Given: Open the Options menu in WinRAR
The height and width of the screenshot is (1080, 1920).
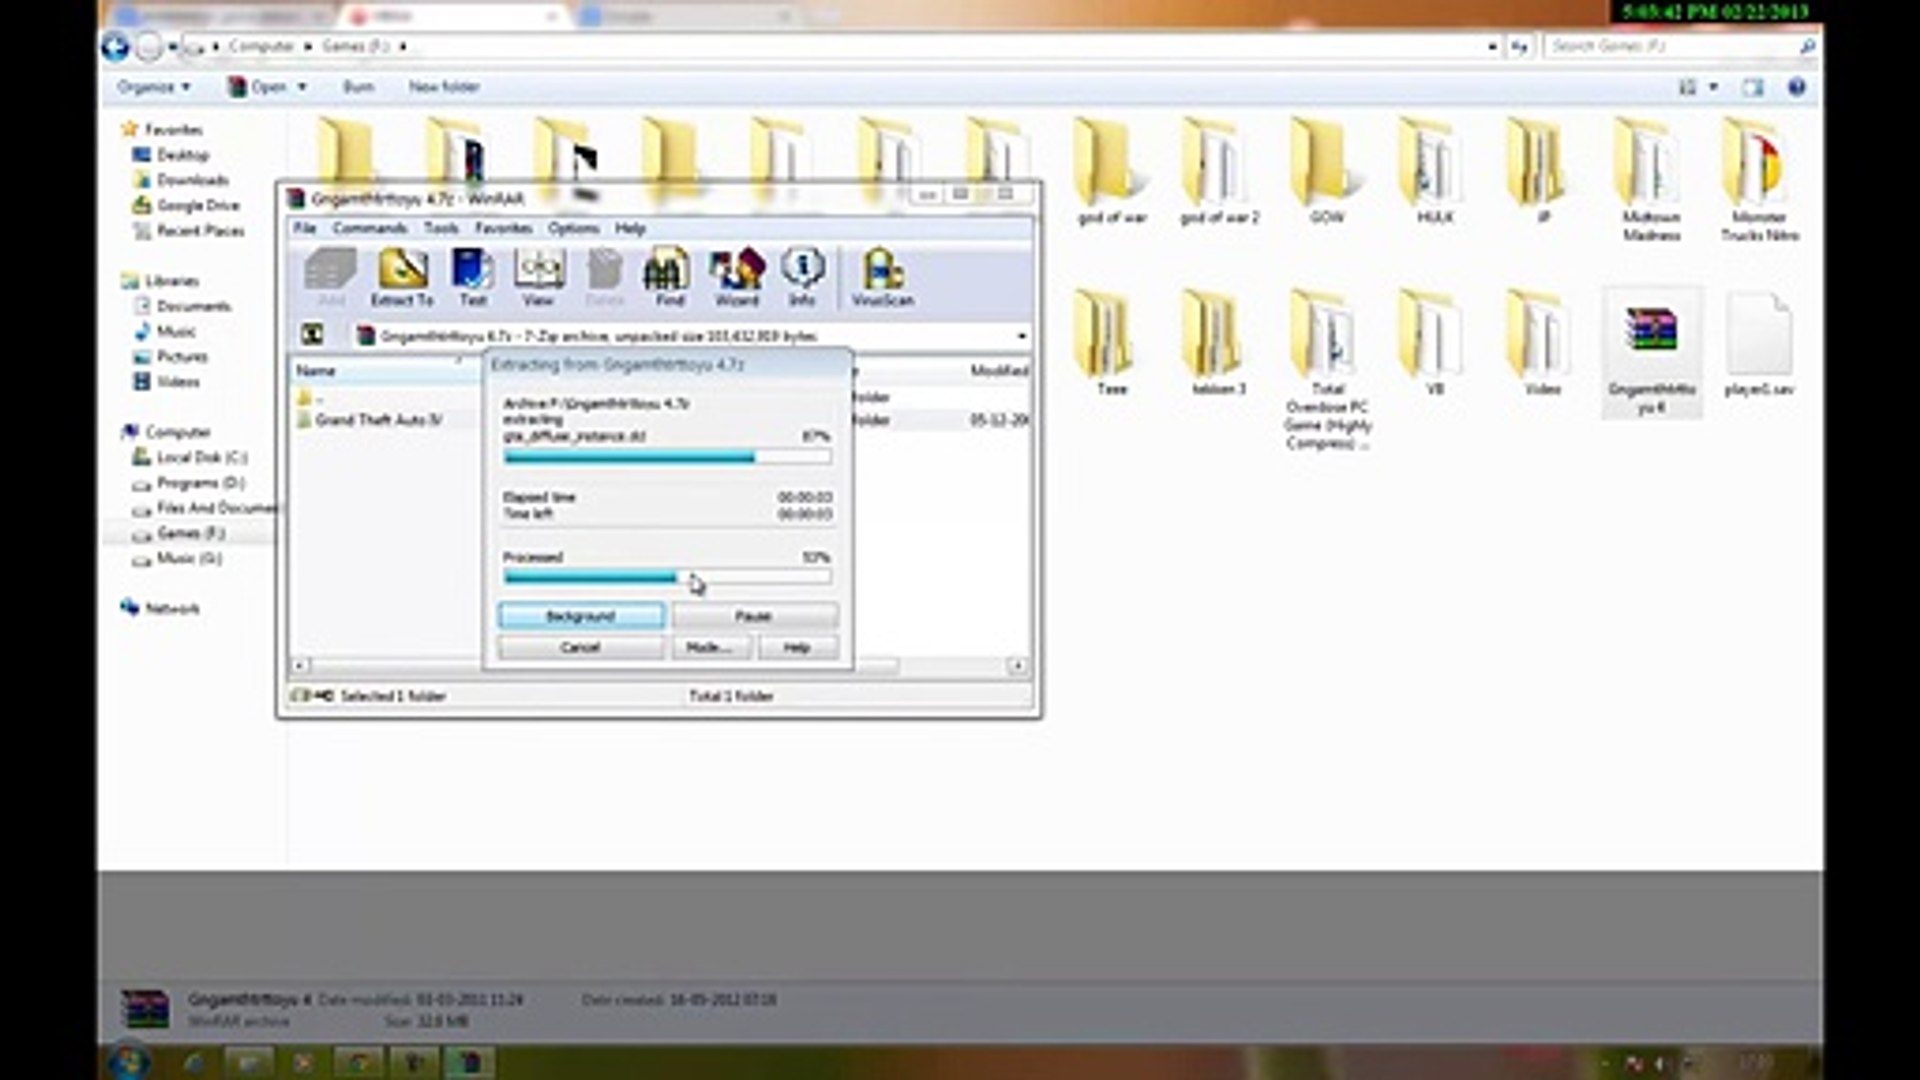Looking at the screenshot, I should (573, 228).
